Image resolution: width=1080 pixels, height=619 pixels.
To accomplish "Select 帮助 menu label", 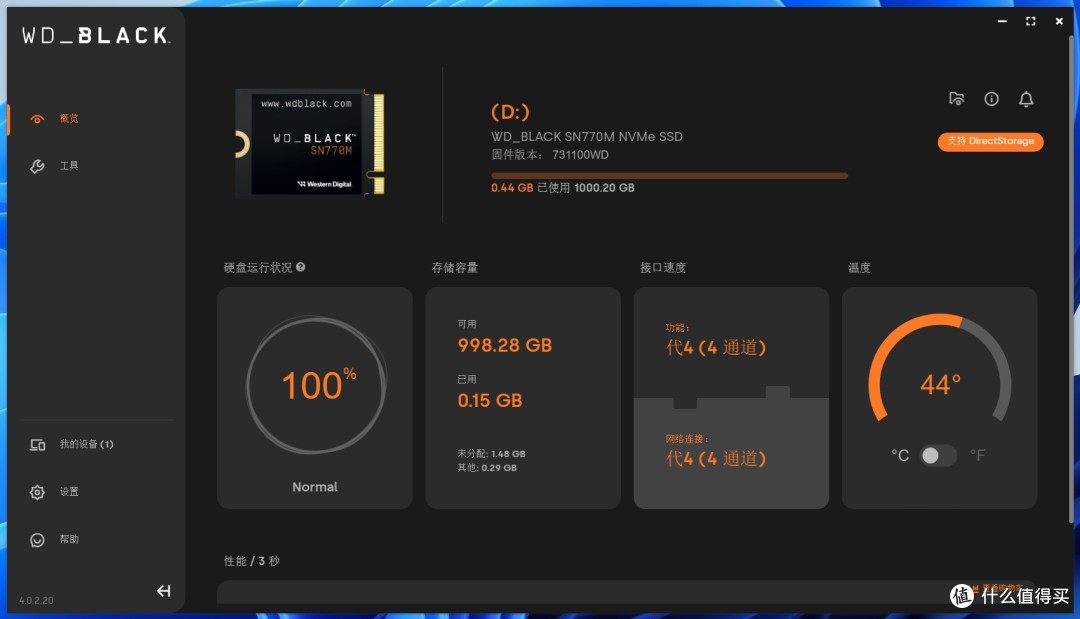I will 69,539.
